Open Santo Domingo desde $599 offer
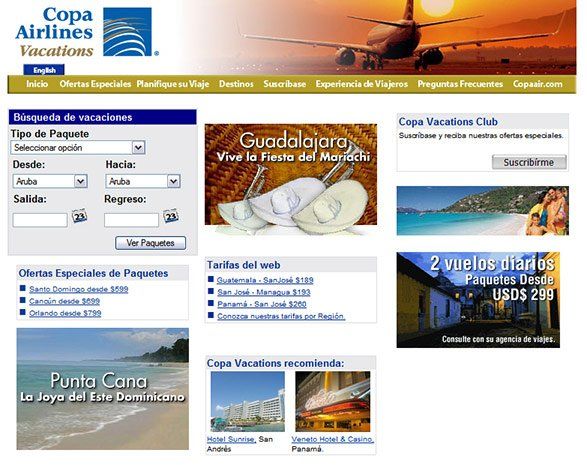587x465 pixels. [x=79, y=289]
